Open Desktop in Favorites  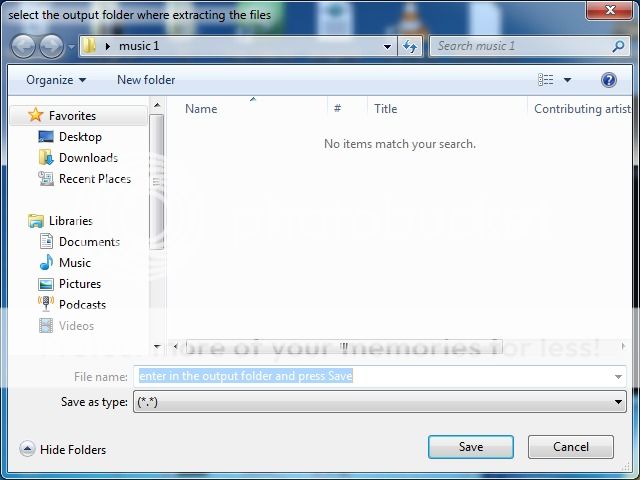[x=80, y=137]
